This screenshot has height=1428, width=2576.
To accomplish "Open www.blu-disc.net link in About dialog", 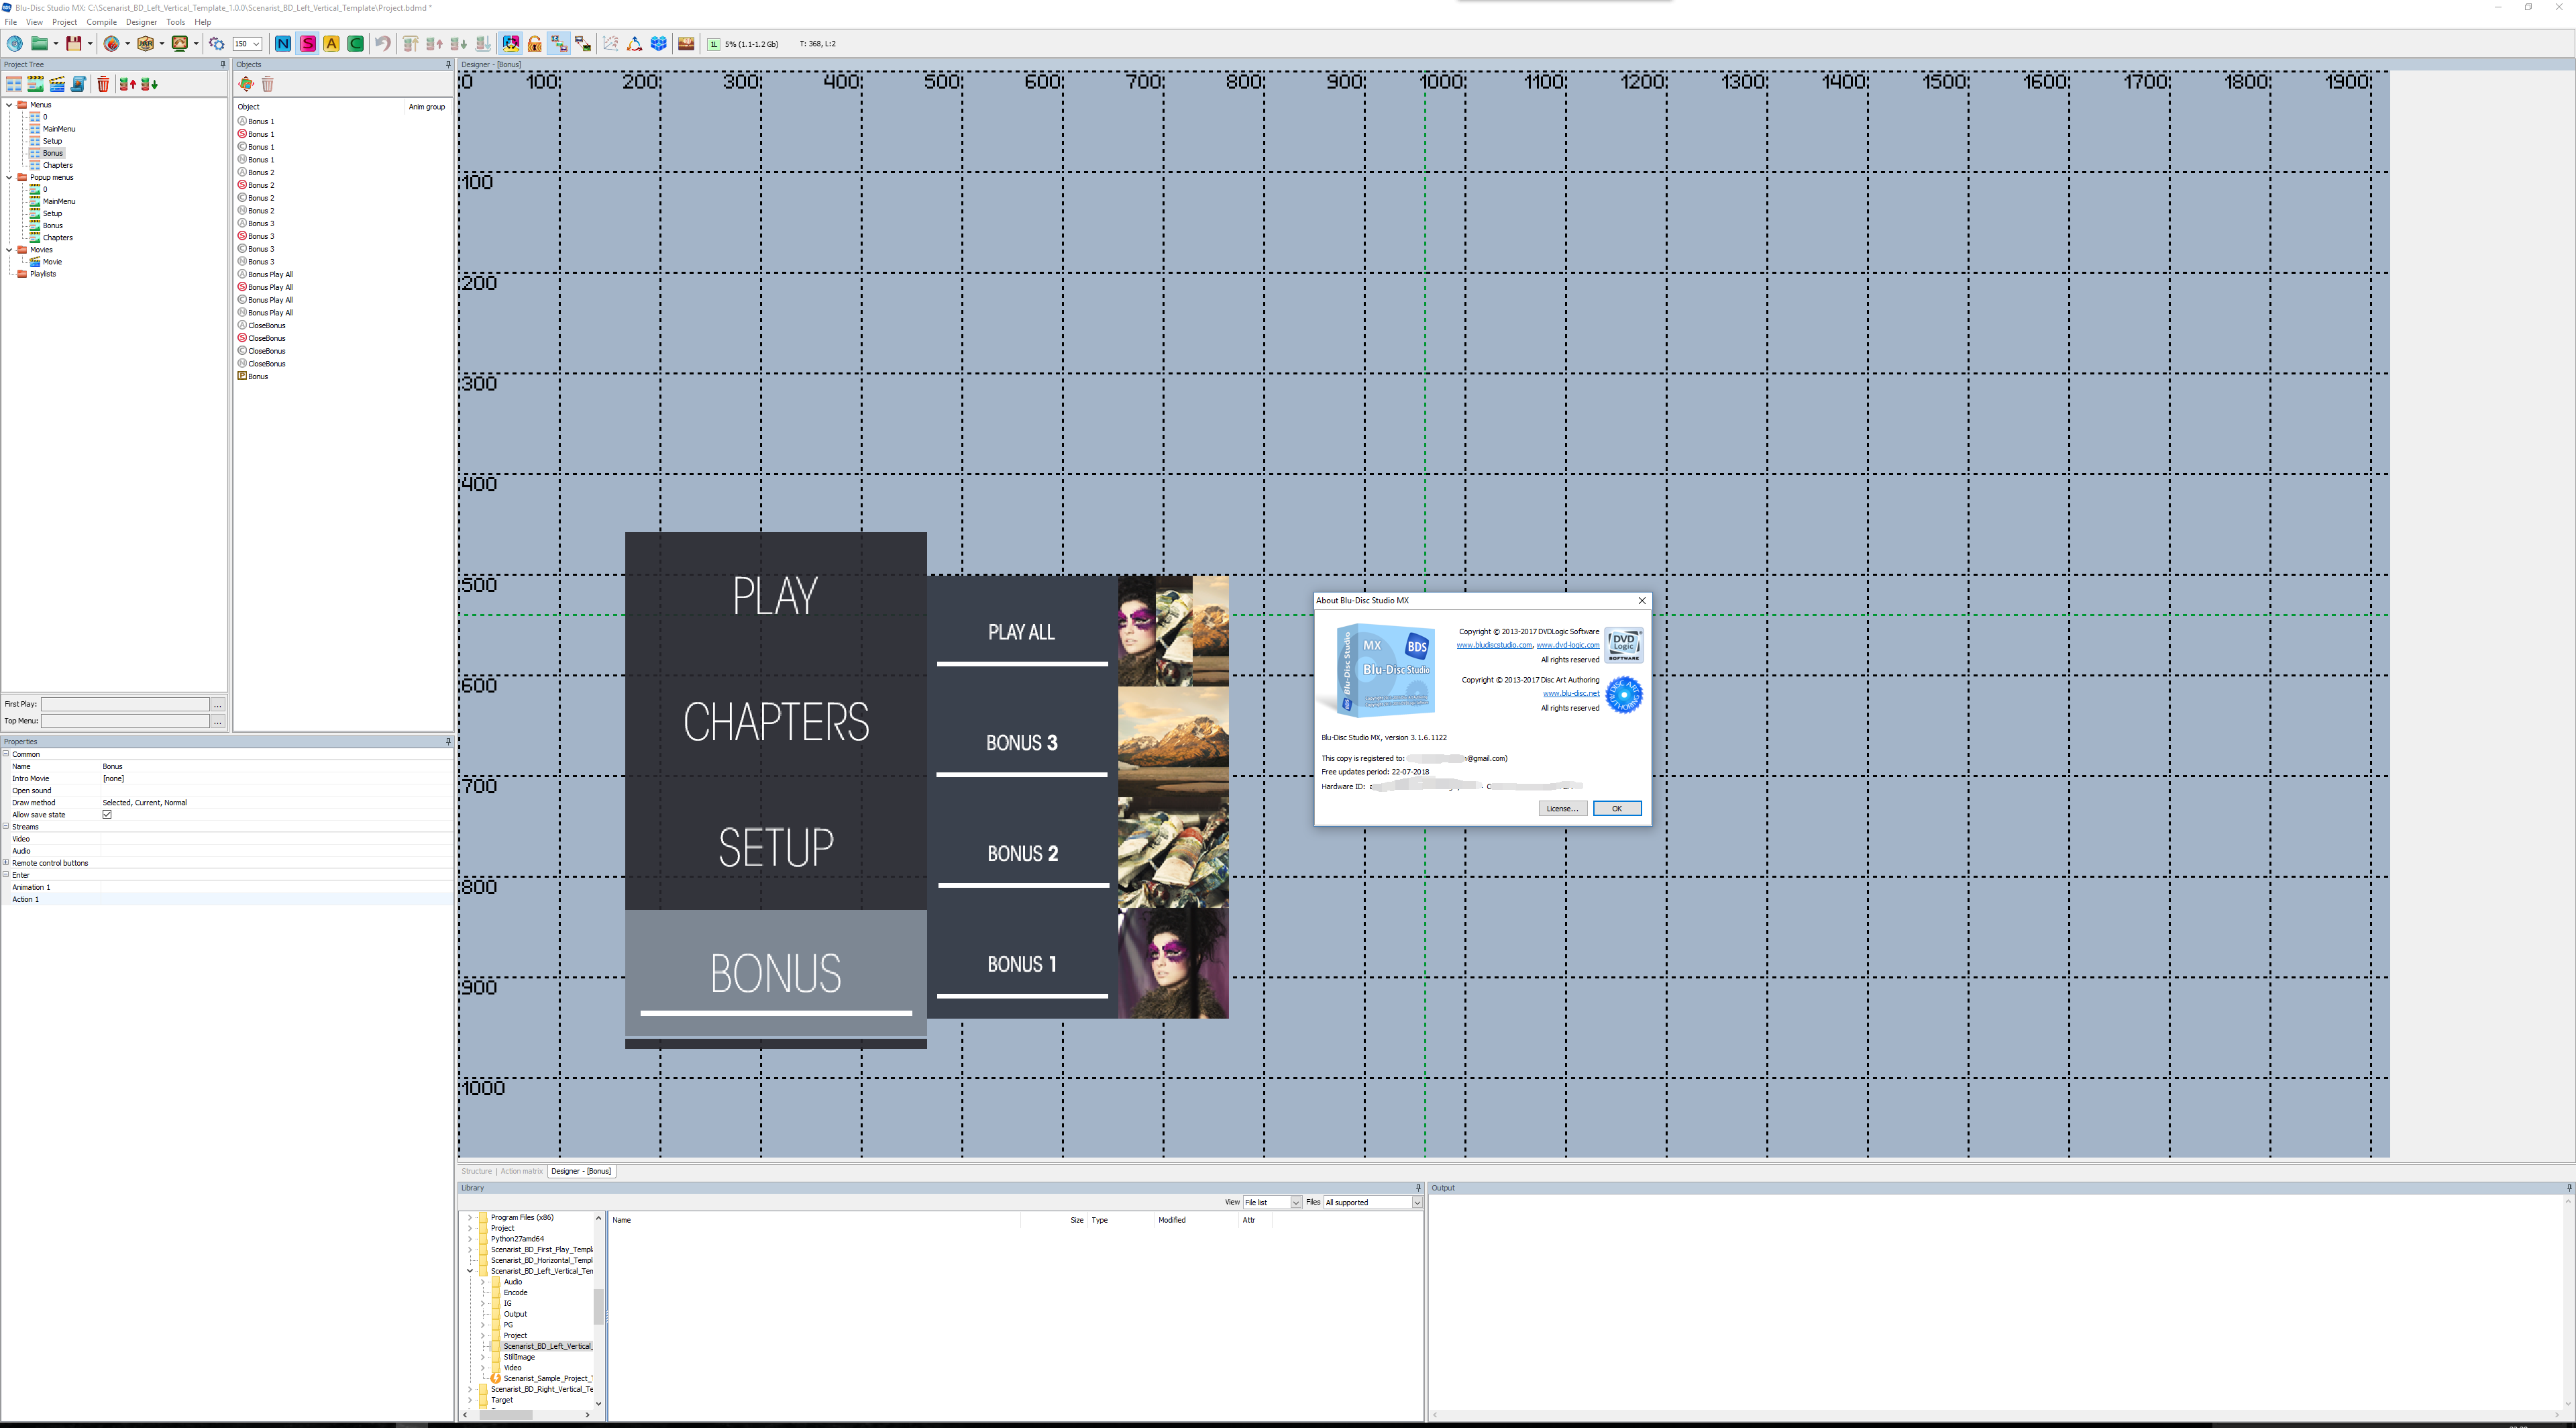I will pyautogui.click(x=1571, y=693).
